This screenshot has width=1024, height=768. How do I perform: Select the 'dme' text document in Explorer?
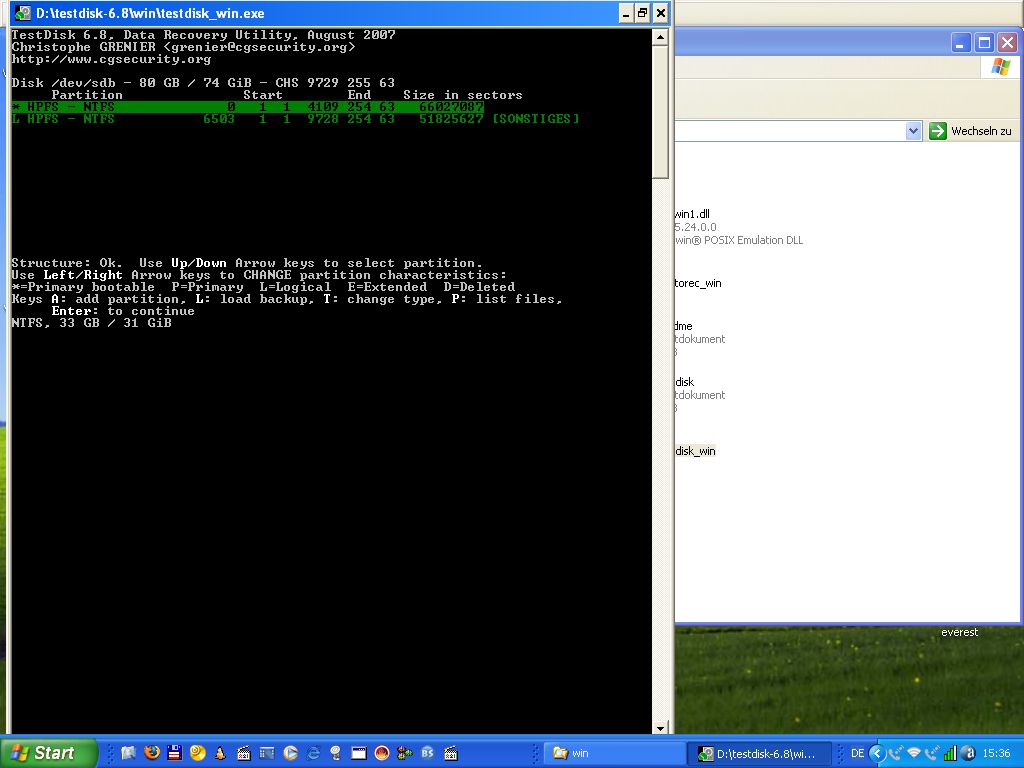click(684, 326)
